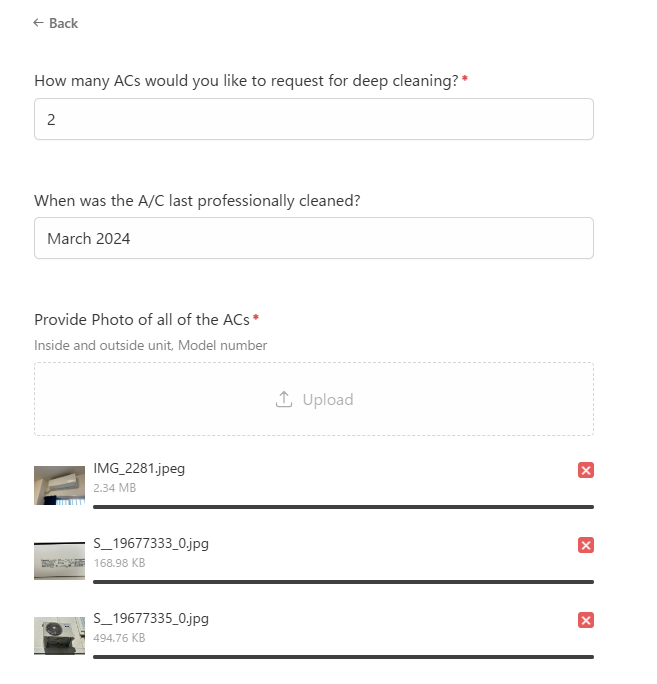Delete the S__19677333_0.jpg file
657x684 pixels.
(586, 545)
